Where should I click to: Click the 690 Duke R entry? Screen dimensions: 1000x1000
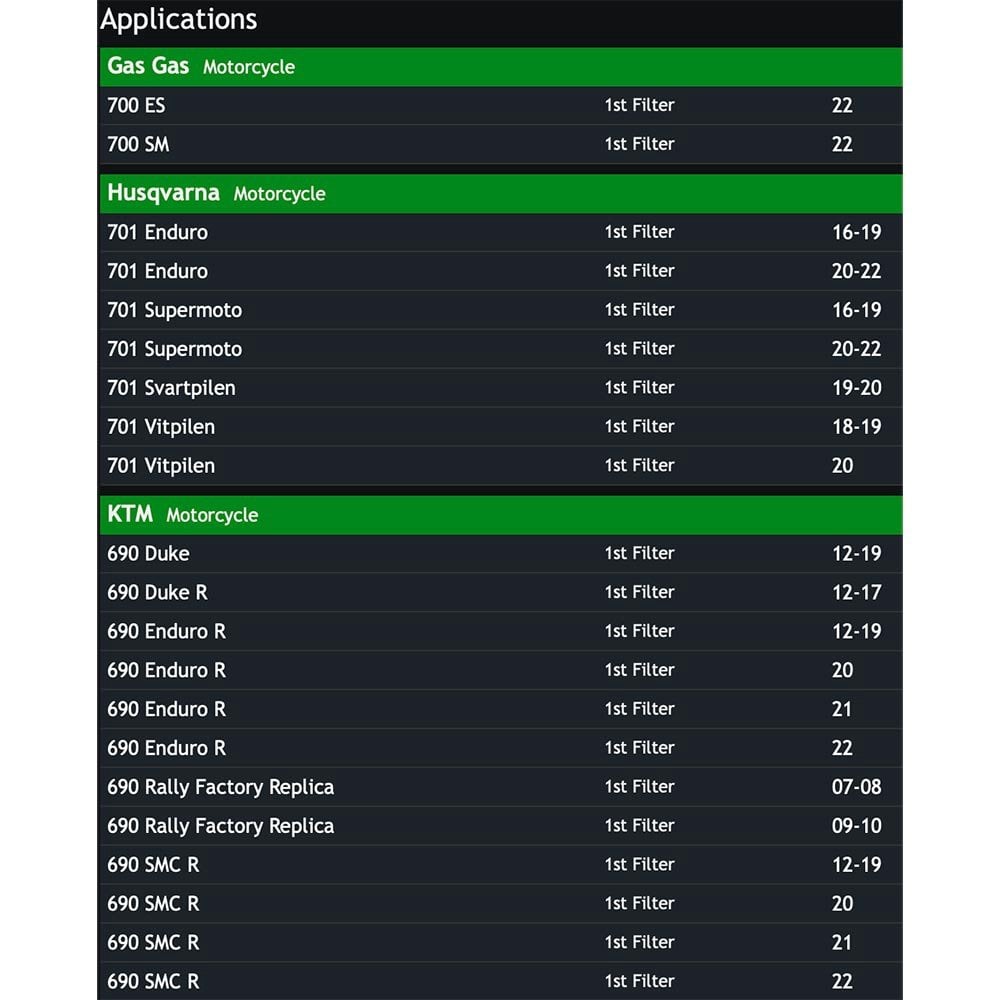pos(501,592)
